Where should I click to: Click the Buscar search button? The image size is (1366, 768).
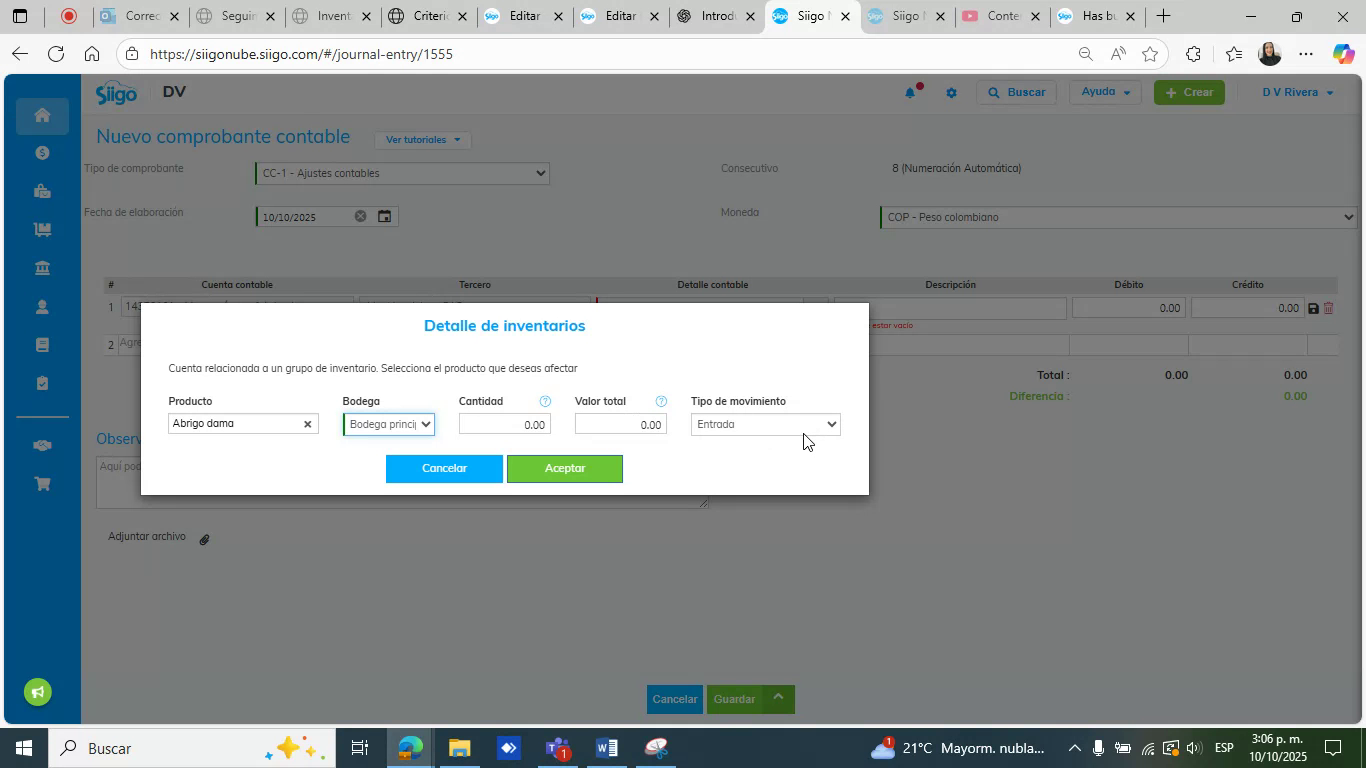[x=1017, y=93]
